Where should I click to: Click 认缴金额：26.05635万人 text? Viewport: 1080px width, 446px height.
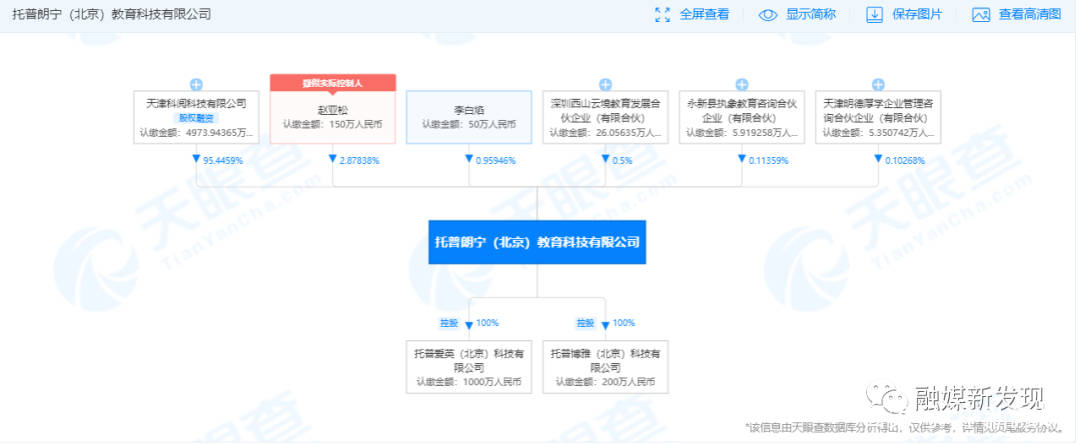tap(605, 133)
